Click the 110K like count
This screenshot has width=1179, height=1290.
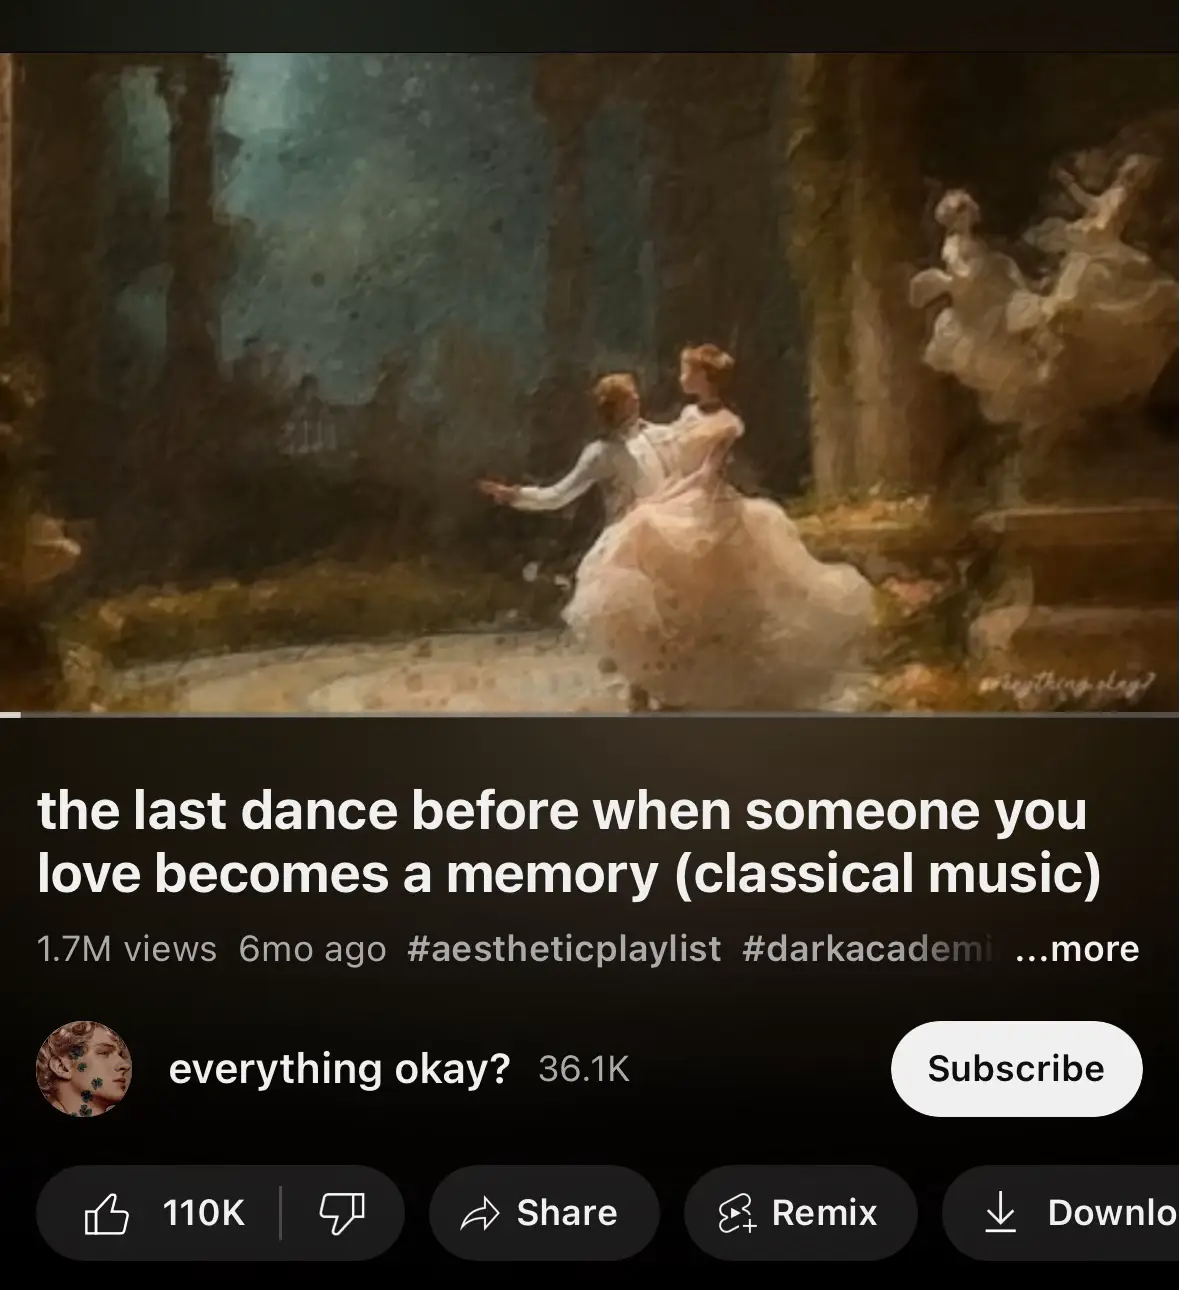pos(204,1213)
